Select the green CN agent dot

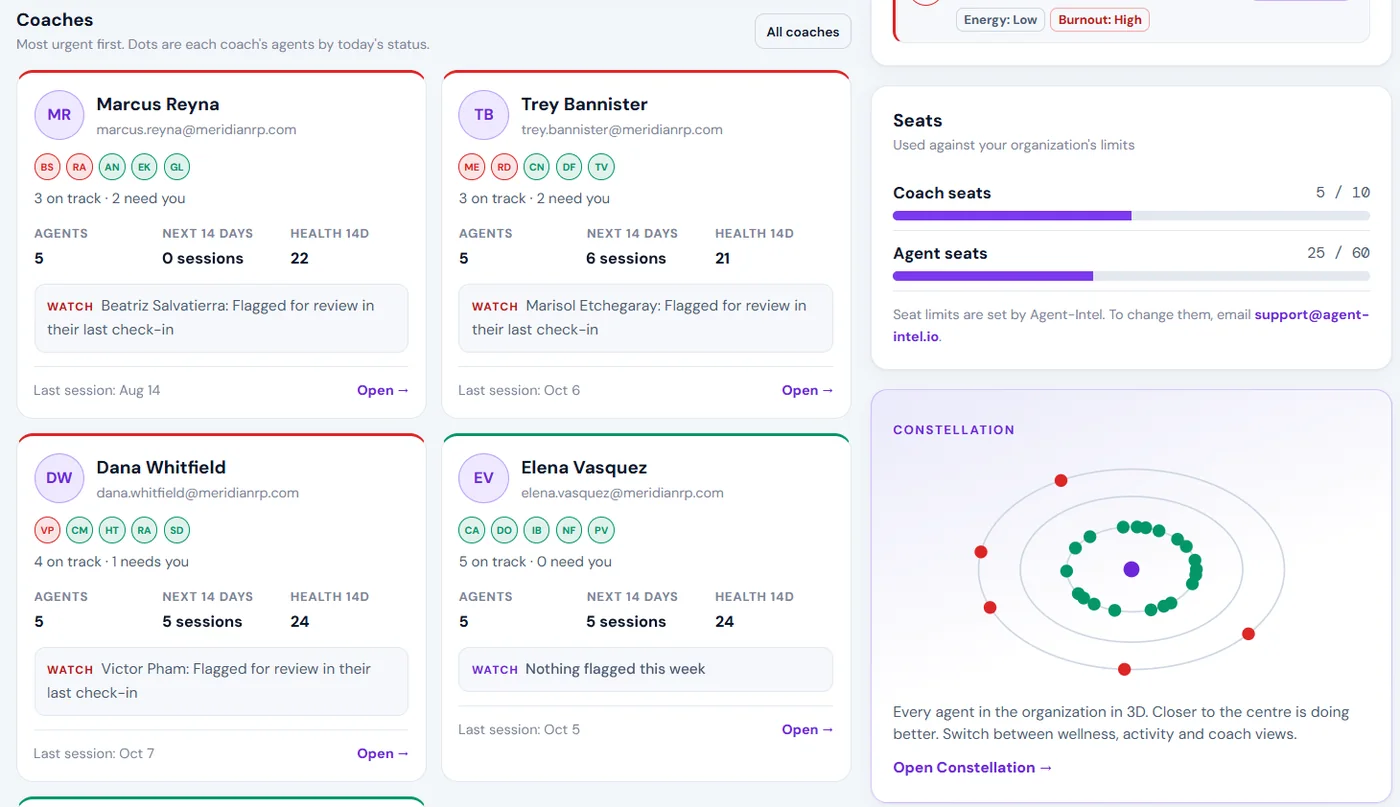(537, 167)
